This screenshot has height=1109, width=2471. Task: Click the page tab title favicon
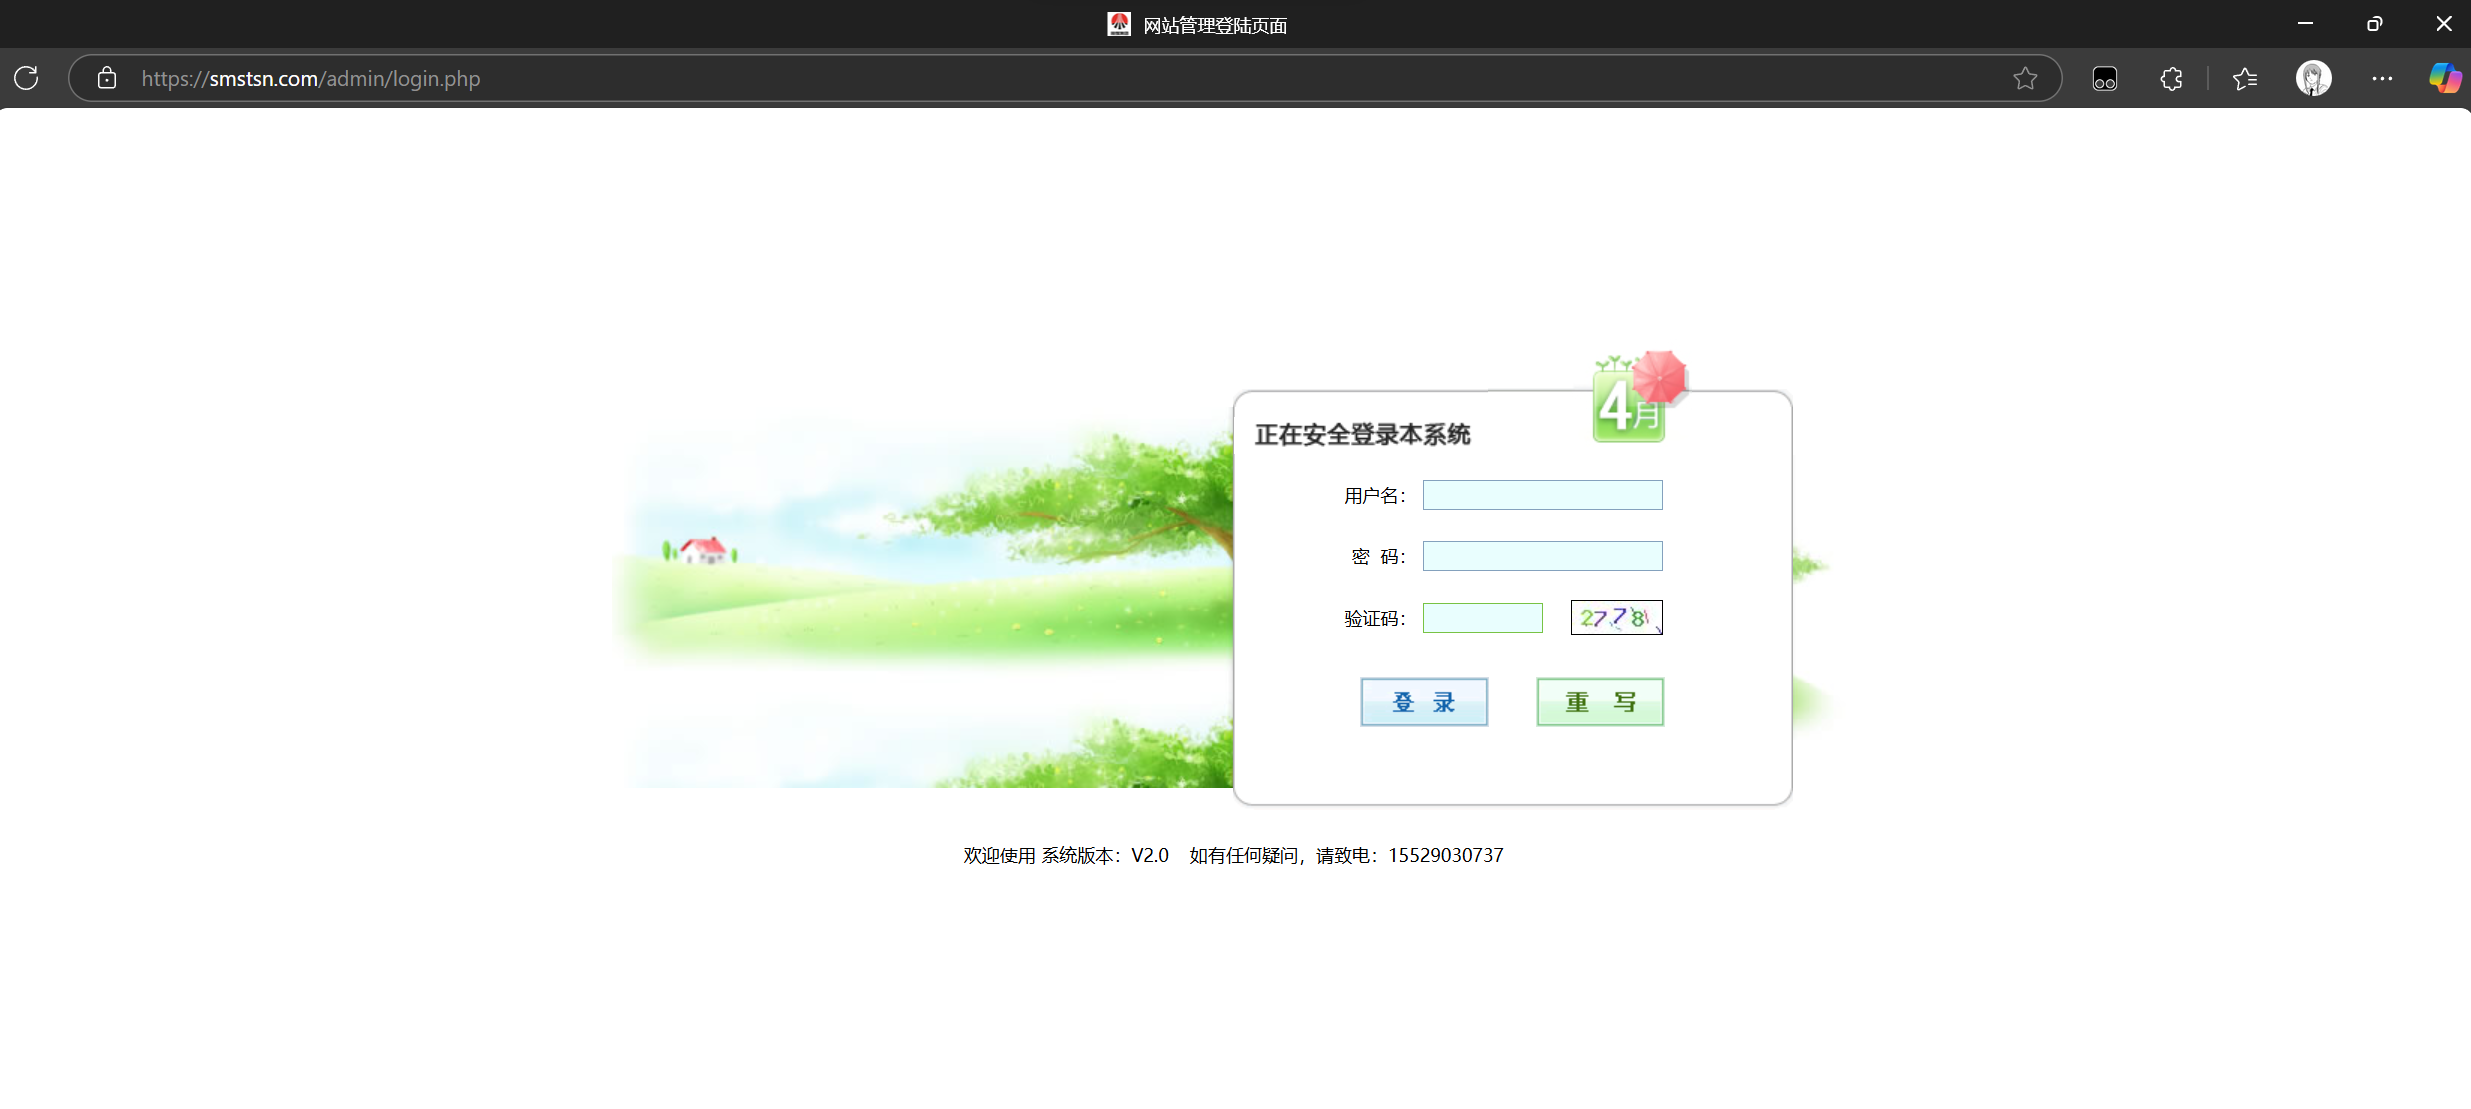click(1119, 24)
